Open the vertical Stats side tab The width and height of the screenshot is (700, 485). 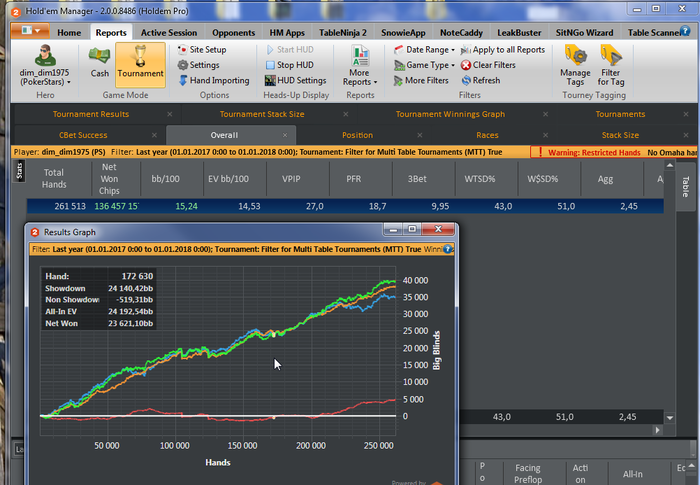[x=19, y=171]
